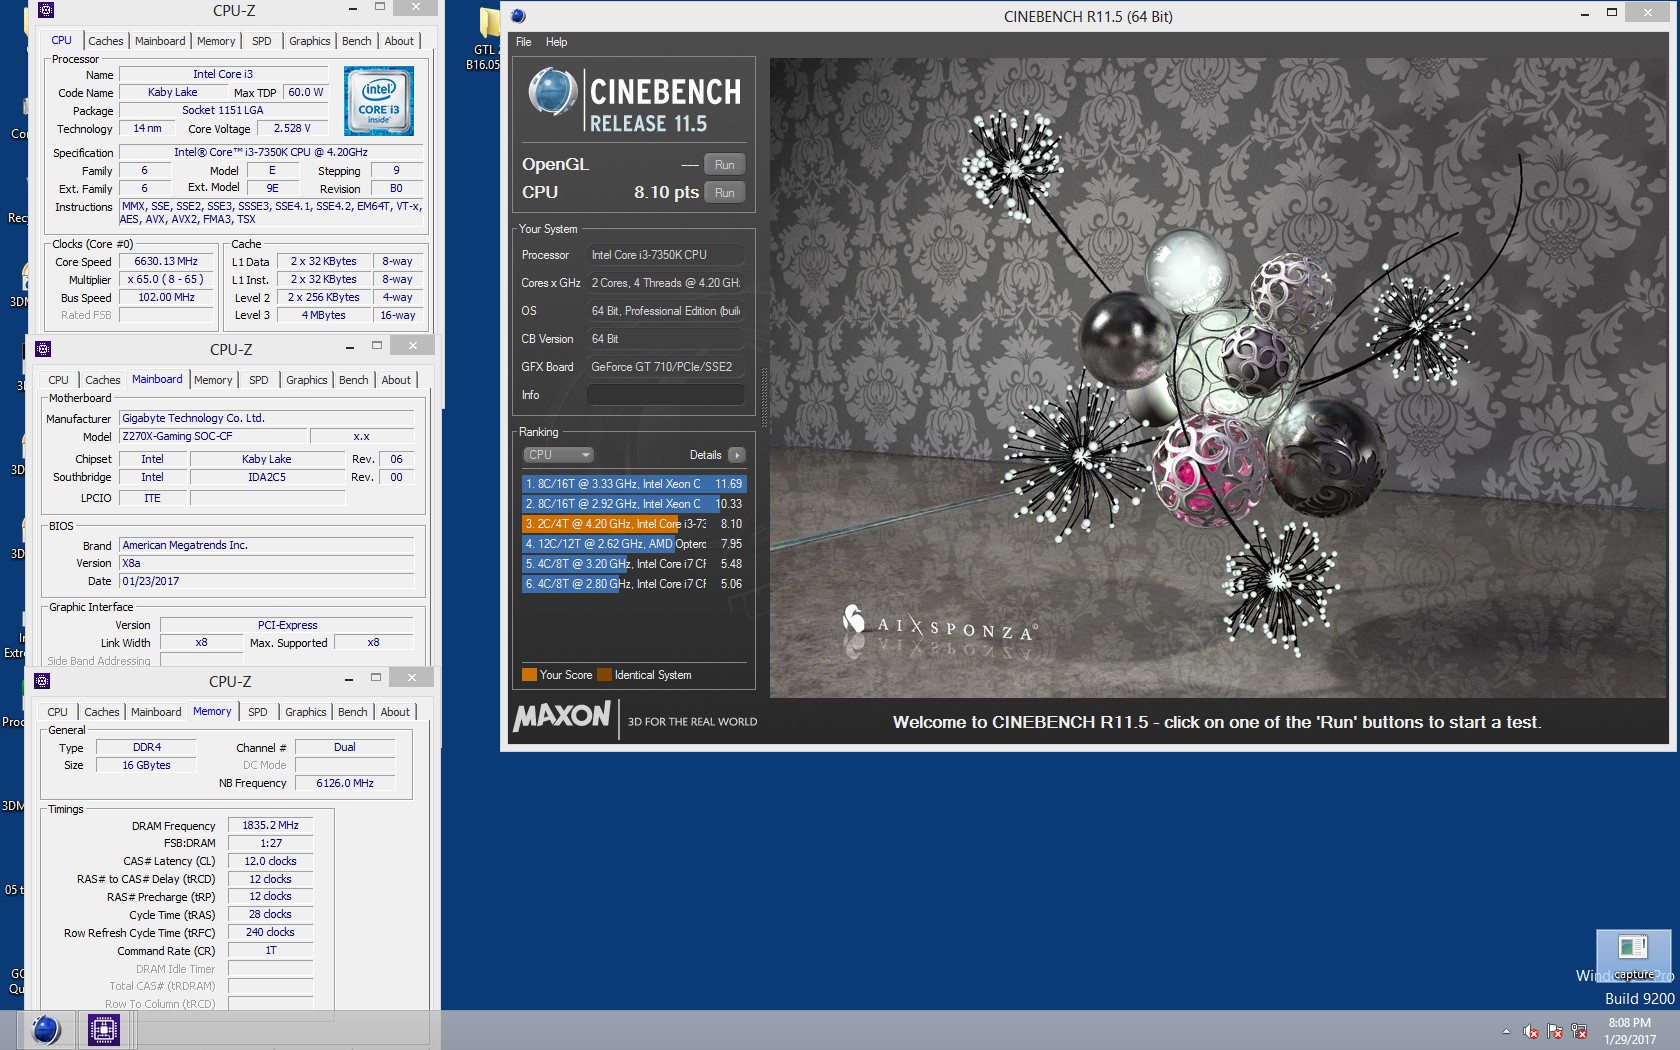
Task: Click the NB Frequency value 6126.0 MHz
Action: (x=345, y=784)
